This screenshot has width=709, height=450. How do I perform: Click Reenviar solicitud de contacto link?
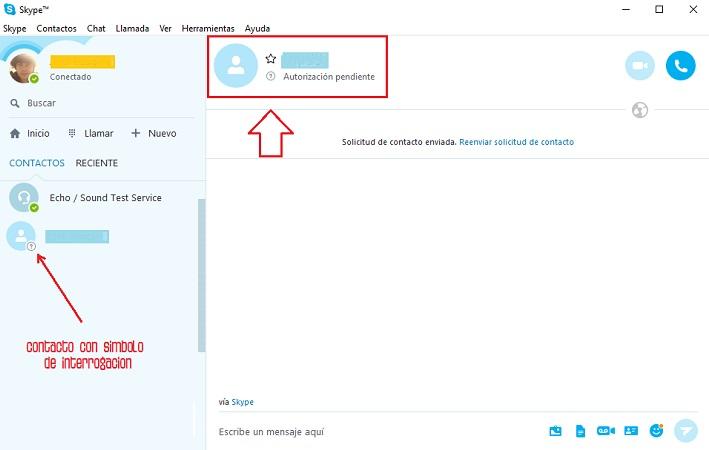pos(516,142)
